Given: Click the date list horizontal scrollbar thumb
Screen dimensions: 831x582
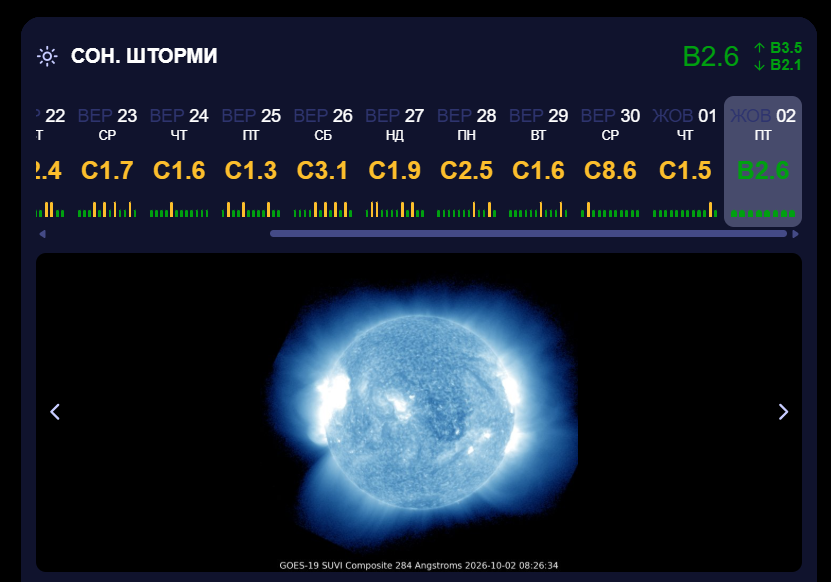Looking at the screenshot, I should 528,234.
